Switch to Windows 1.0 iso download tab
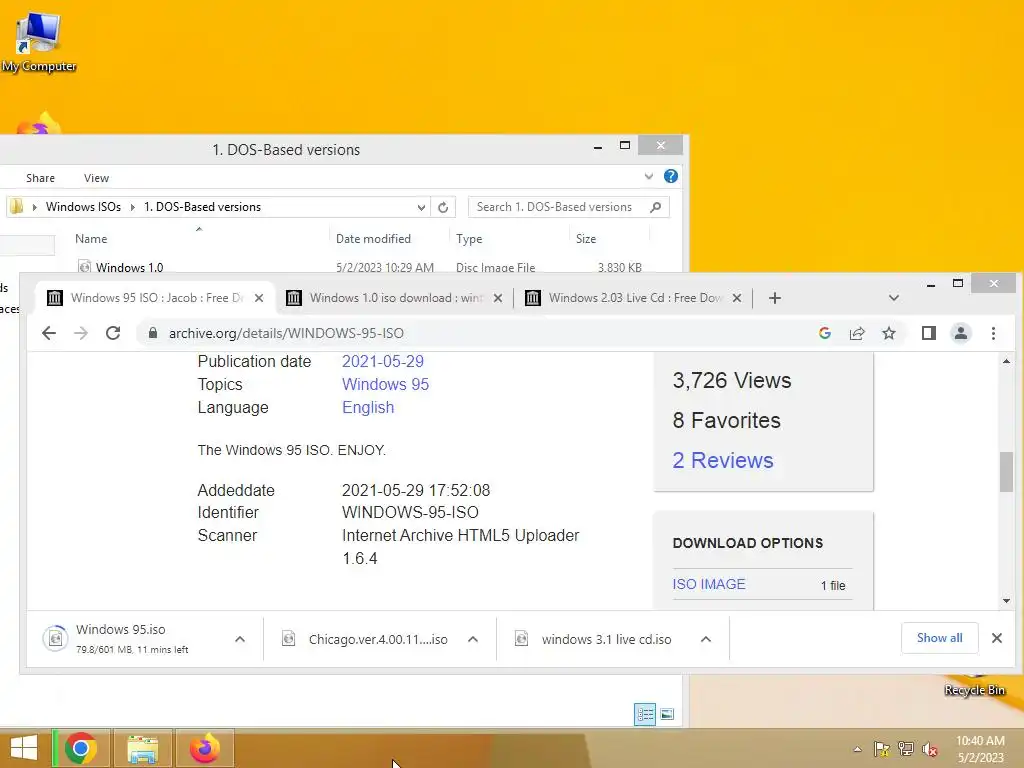Image resolution: width=1024 pixels, height=768 pixels. [x=394, y=298]
